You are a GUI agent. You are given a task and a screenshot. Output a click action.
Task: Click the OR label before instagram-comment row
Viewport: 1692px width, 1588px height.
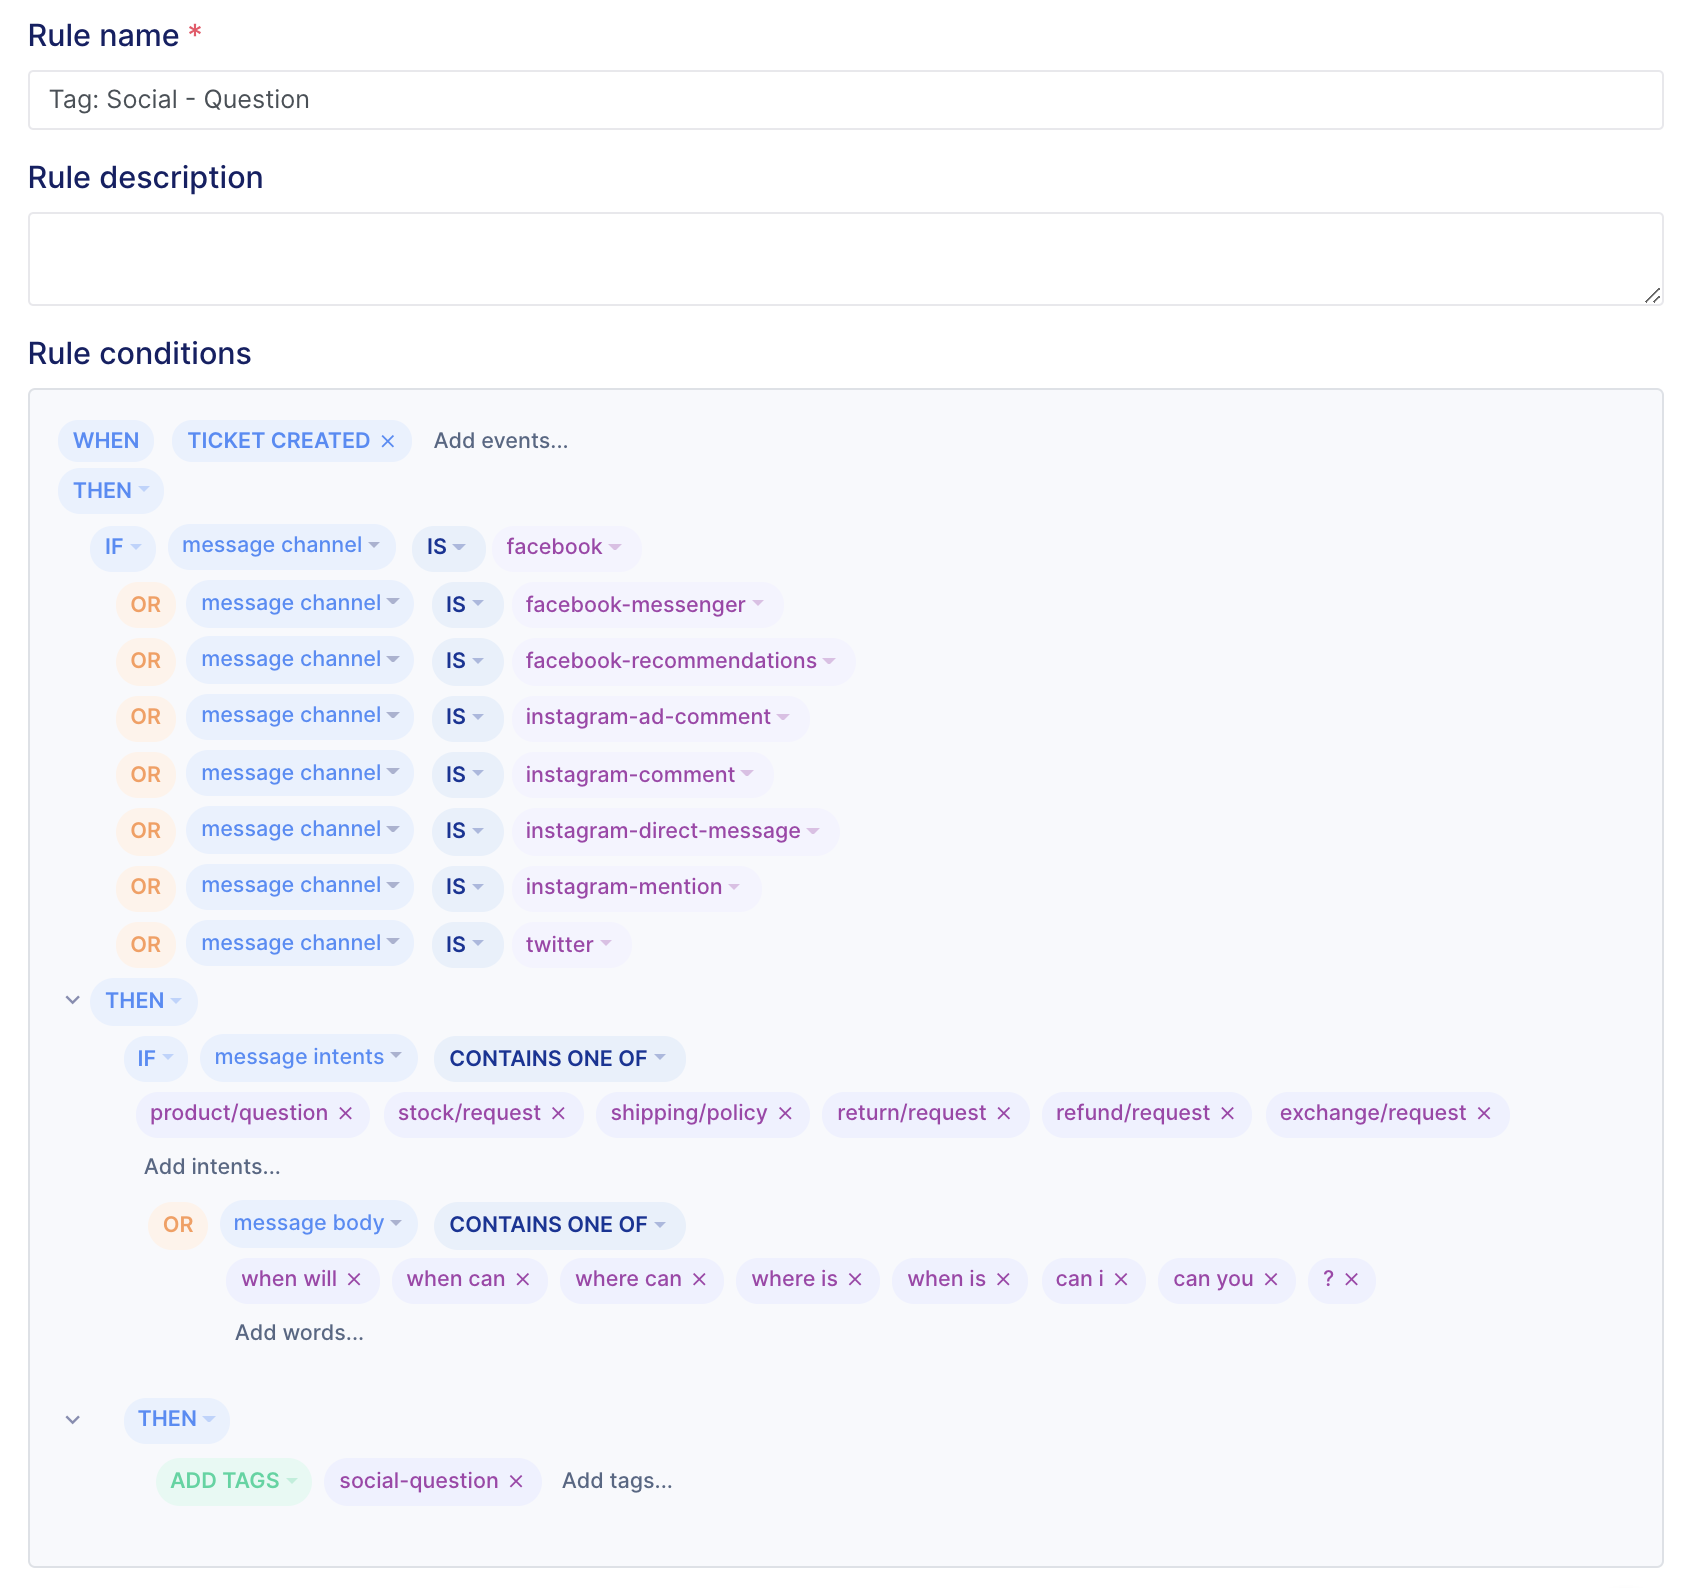146,775
